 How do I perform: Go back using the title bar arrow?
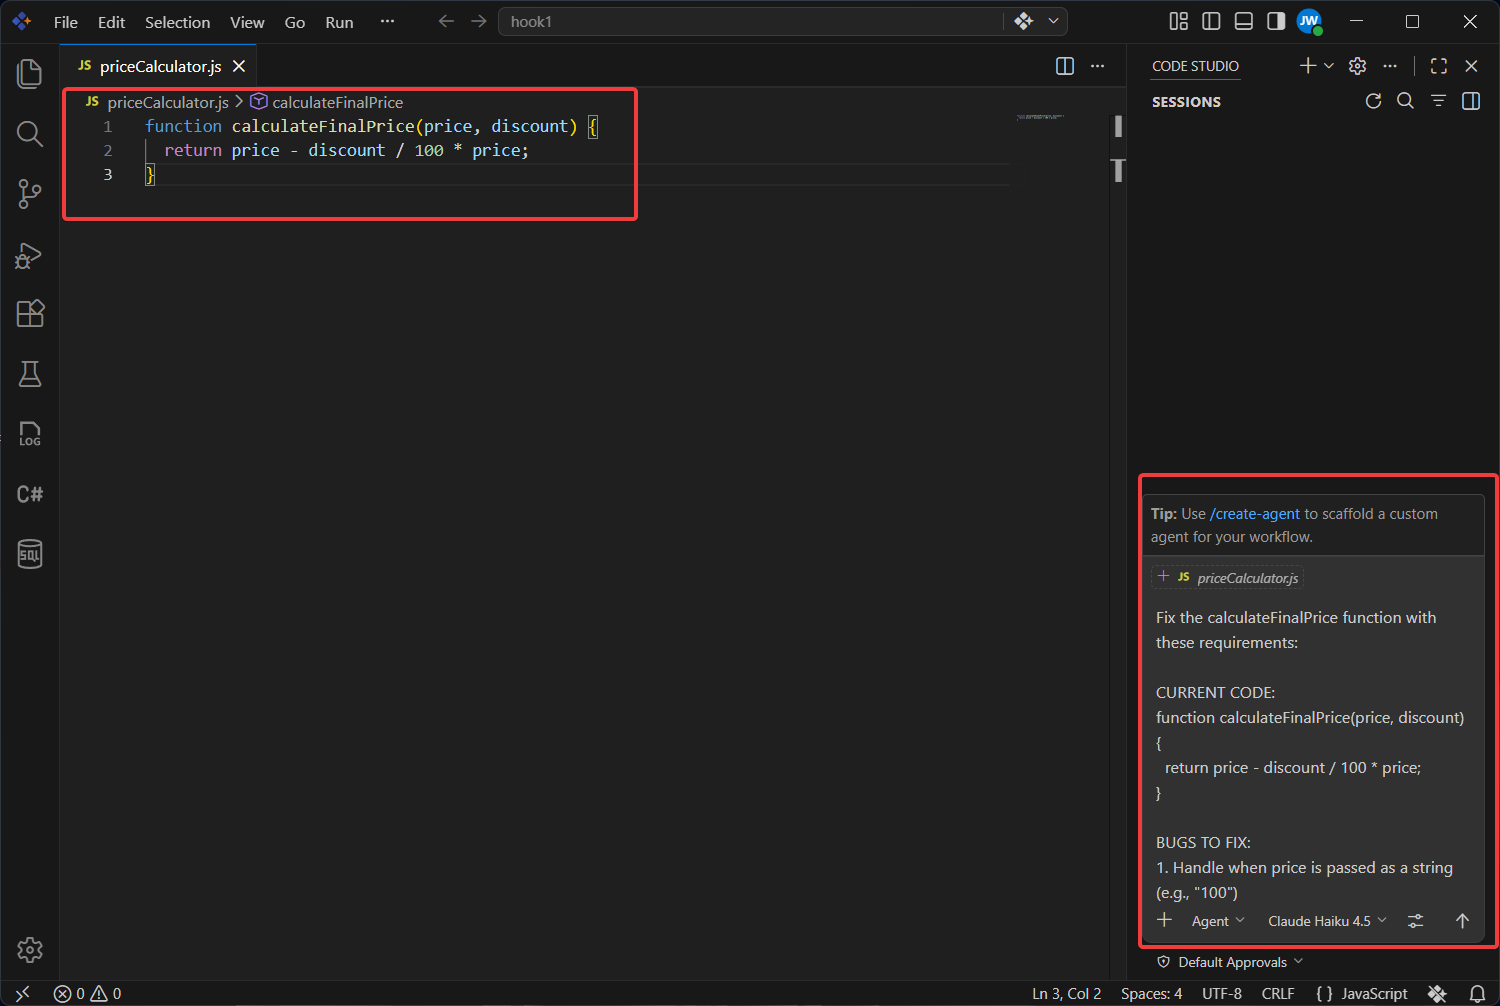pyautogui.click(x=446, y=21)
